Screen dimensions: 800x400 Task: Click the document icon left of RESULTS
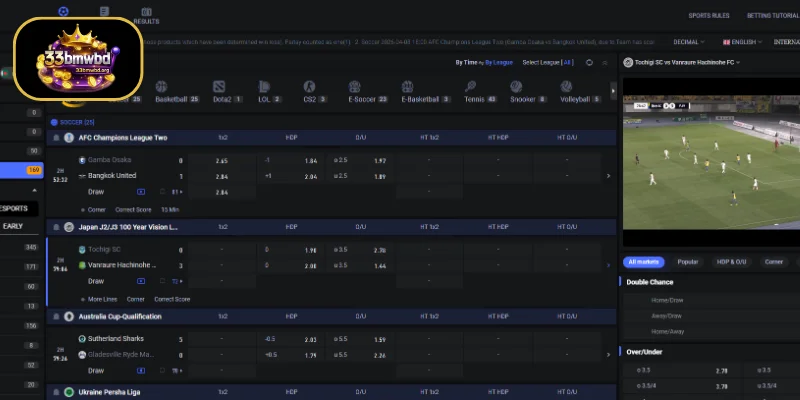105,11
